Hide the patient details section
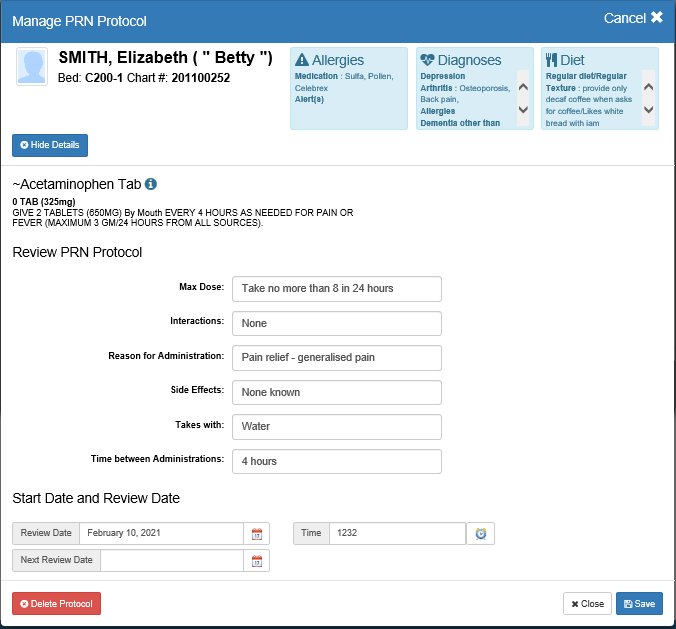The image size is (676, 629). click(x=50, y=145)
